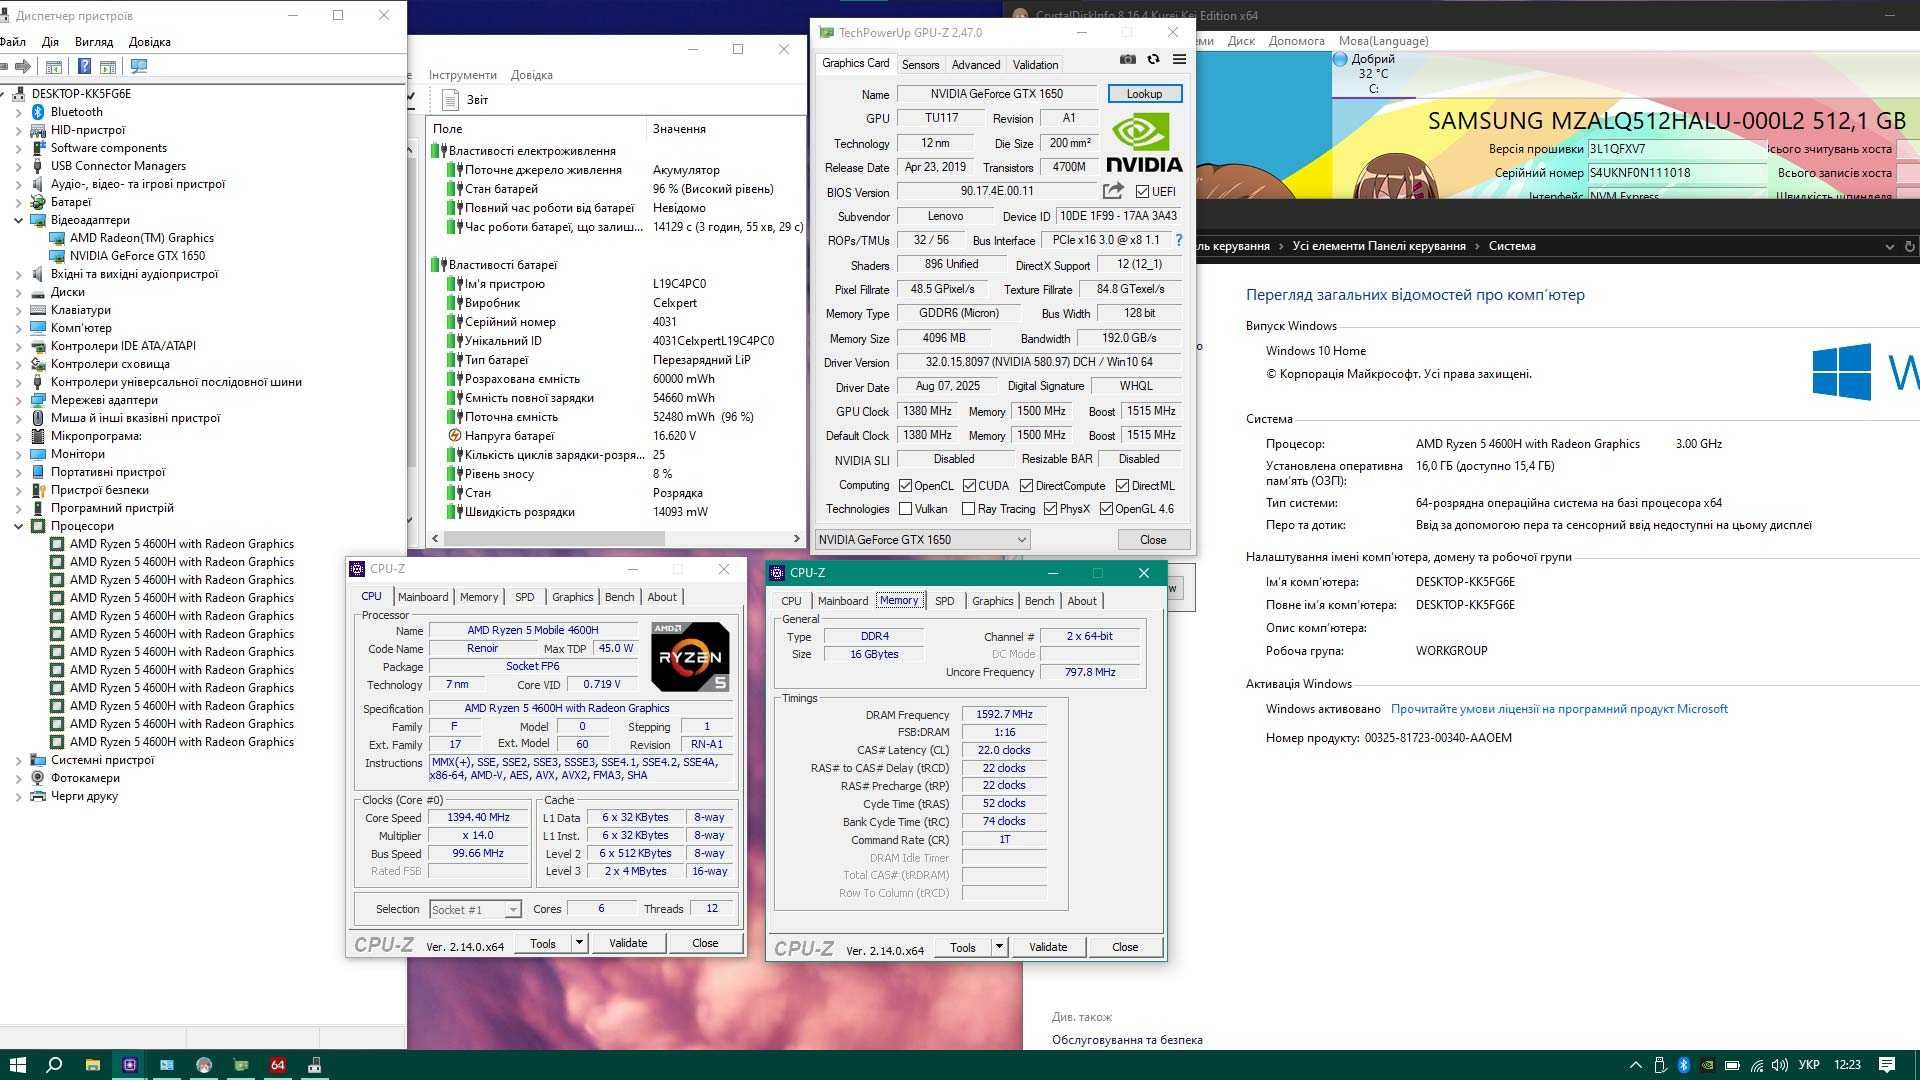Image resolution: width=1920 pixels, height=1080 pixels.
Task: Click GPU-Z BIOS export share icon
Action: (x=1113, y=191)
